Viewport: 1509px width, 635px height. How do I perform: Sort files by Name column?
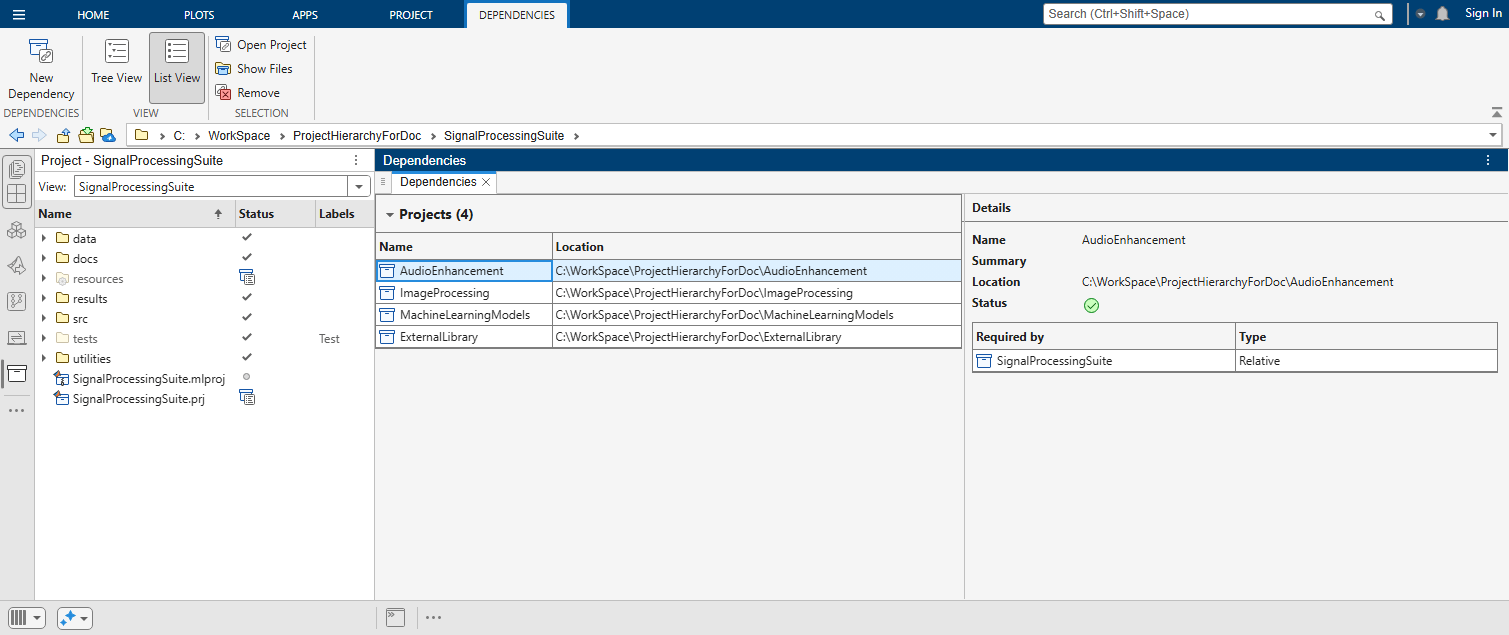135,213
